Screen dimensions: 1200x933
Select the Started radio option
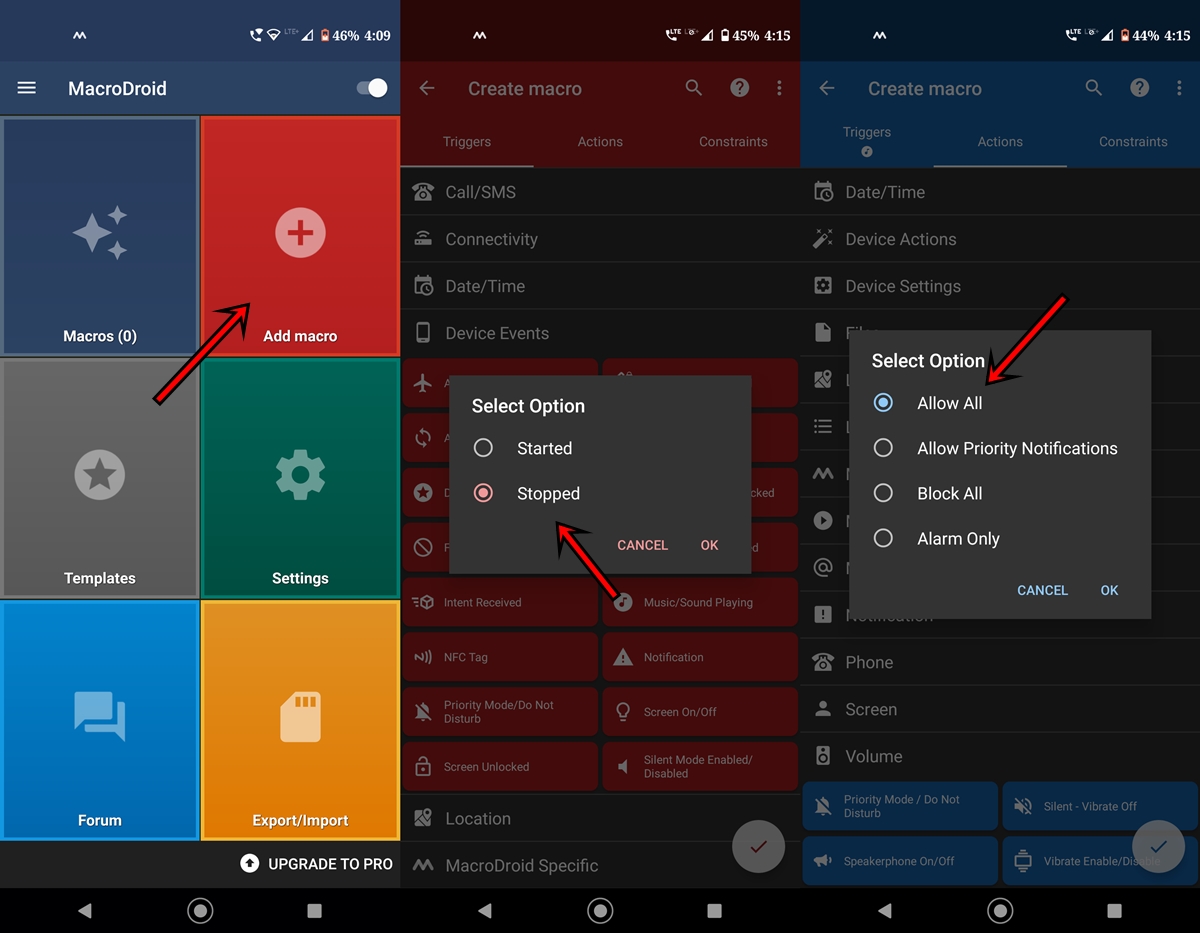[x=484, y=448]
